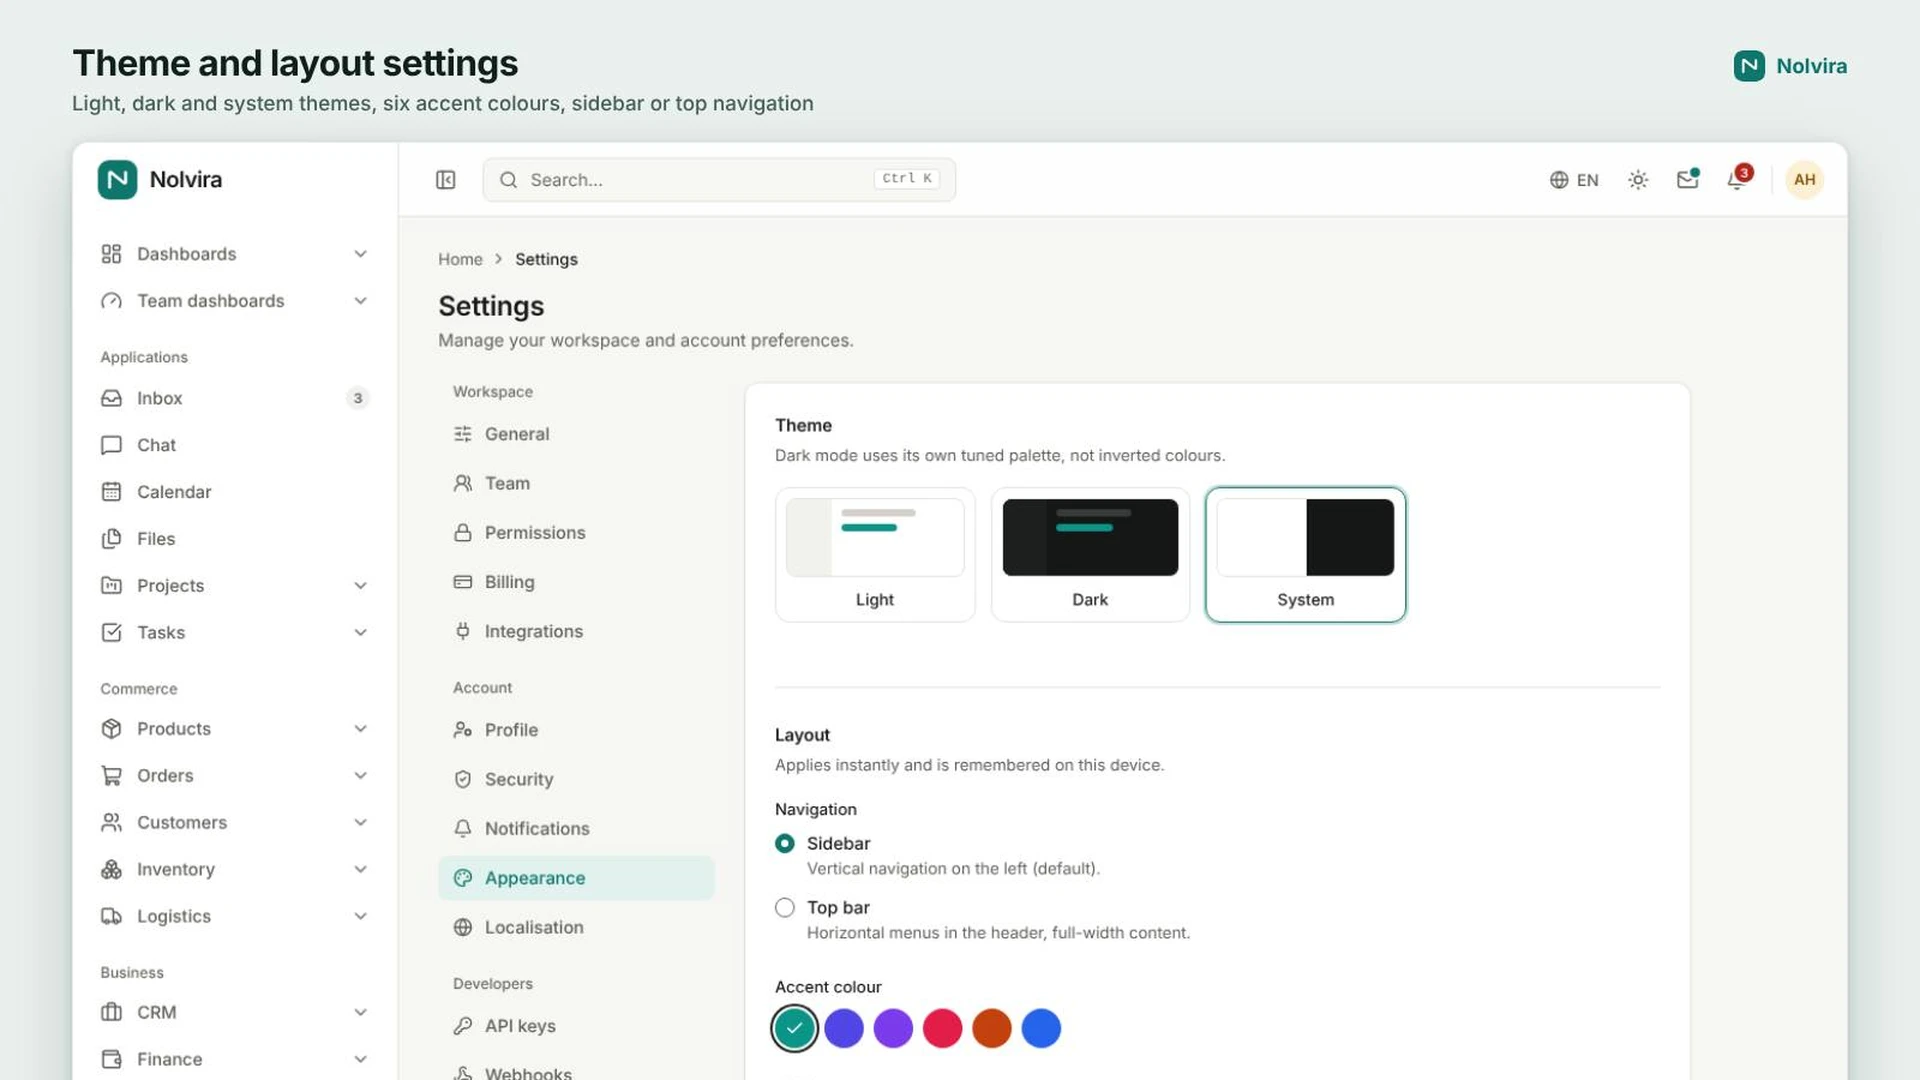Focus the Search input field
Viewport: 1920px width, 1080px height.
(719, 180)
